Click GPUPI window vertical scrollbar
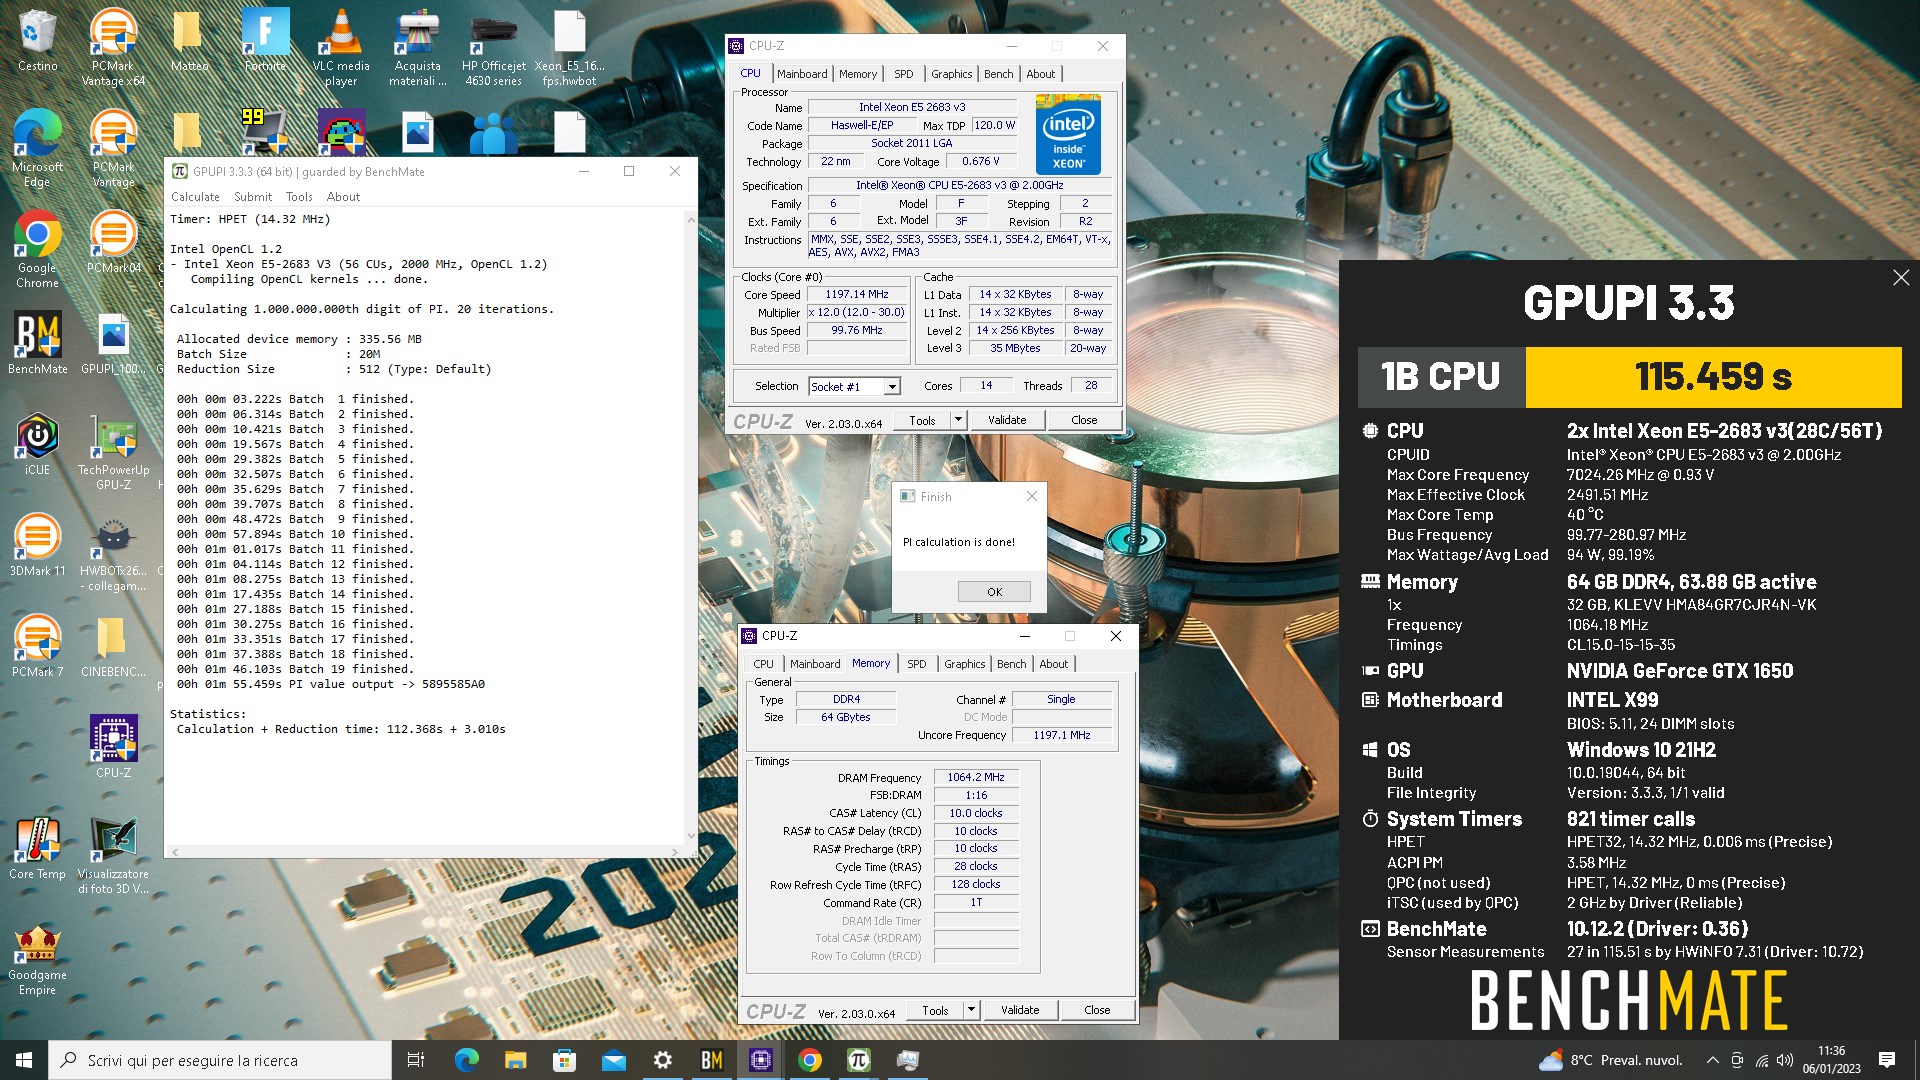1920x1080 pixels. [x=690, y=528]
